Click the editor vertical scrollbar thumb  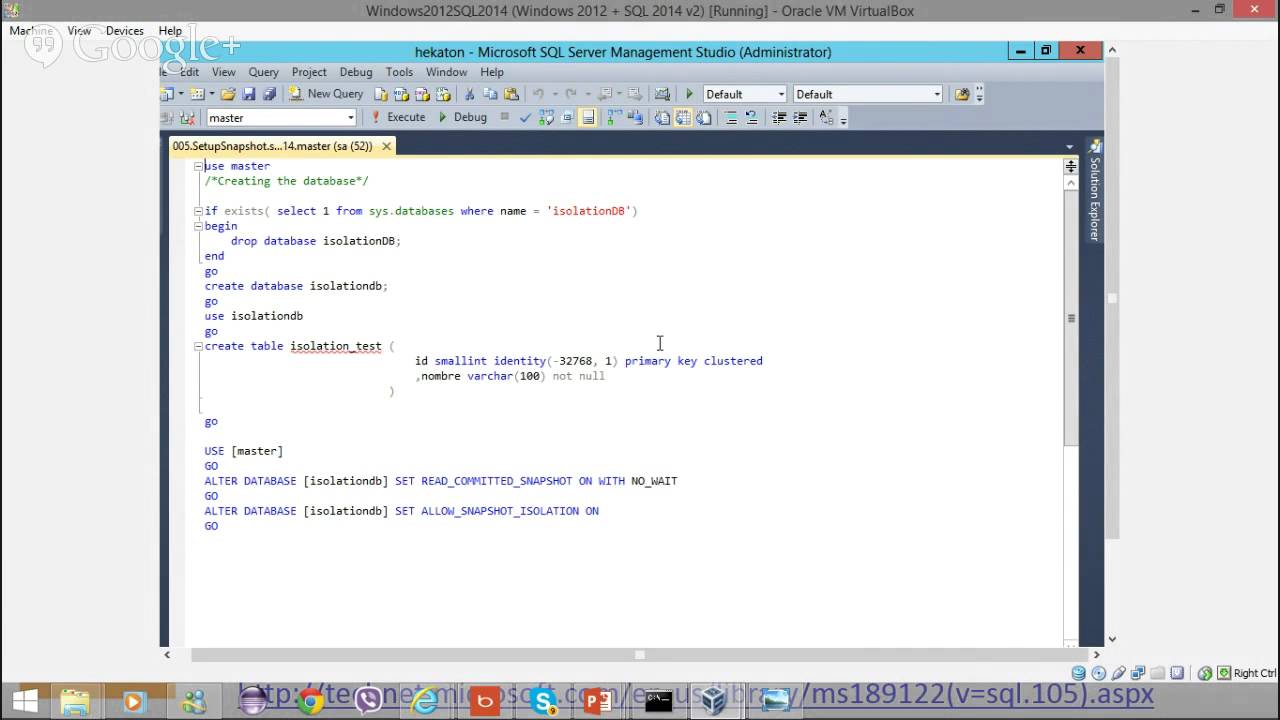pos(1071,318)
